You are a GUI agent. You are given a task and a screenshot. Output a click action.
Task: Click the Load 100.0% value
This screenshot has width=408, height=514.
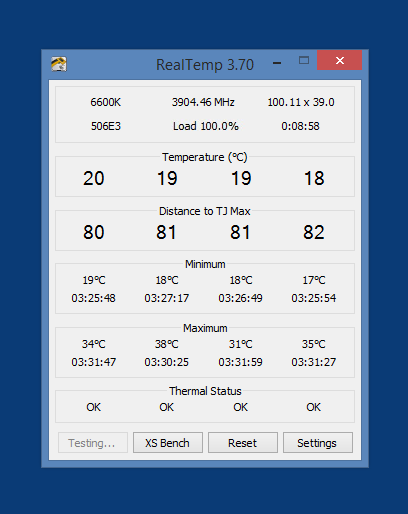(206, 126)
